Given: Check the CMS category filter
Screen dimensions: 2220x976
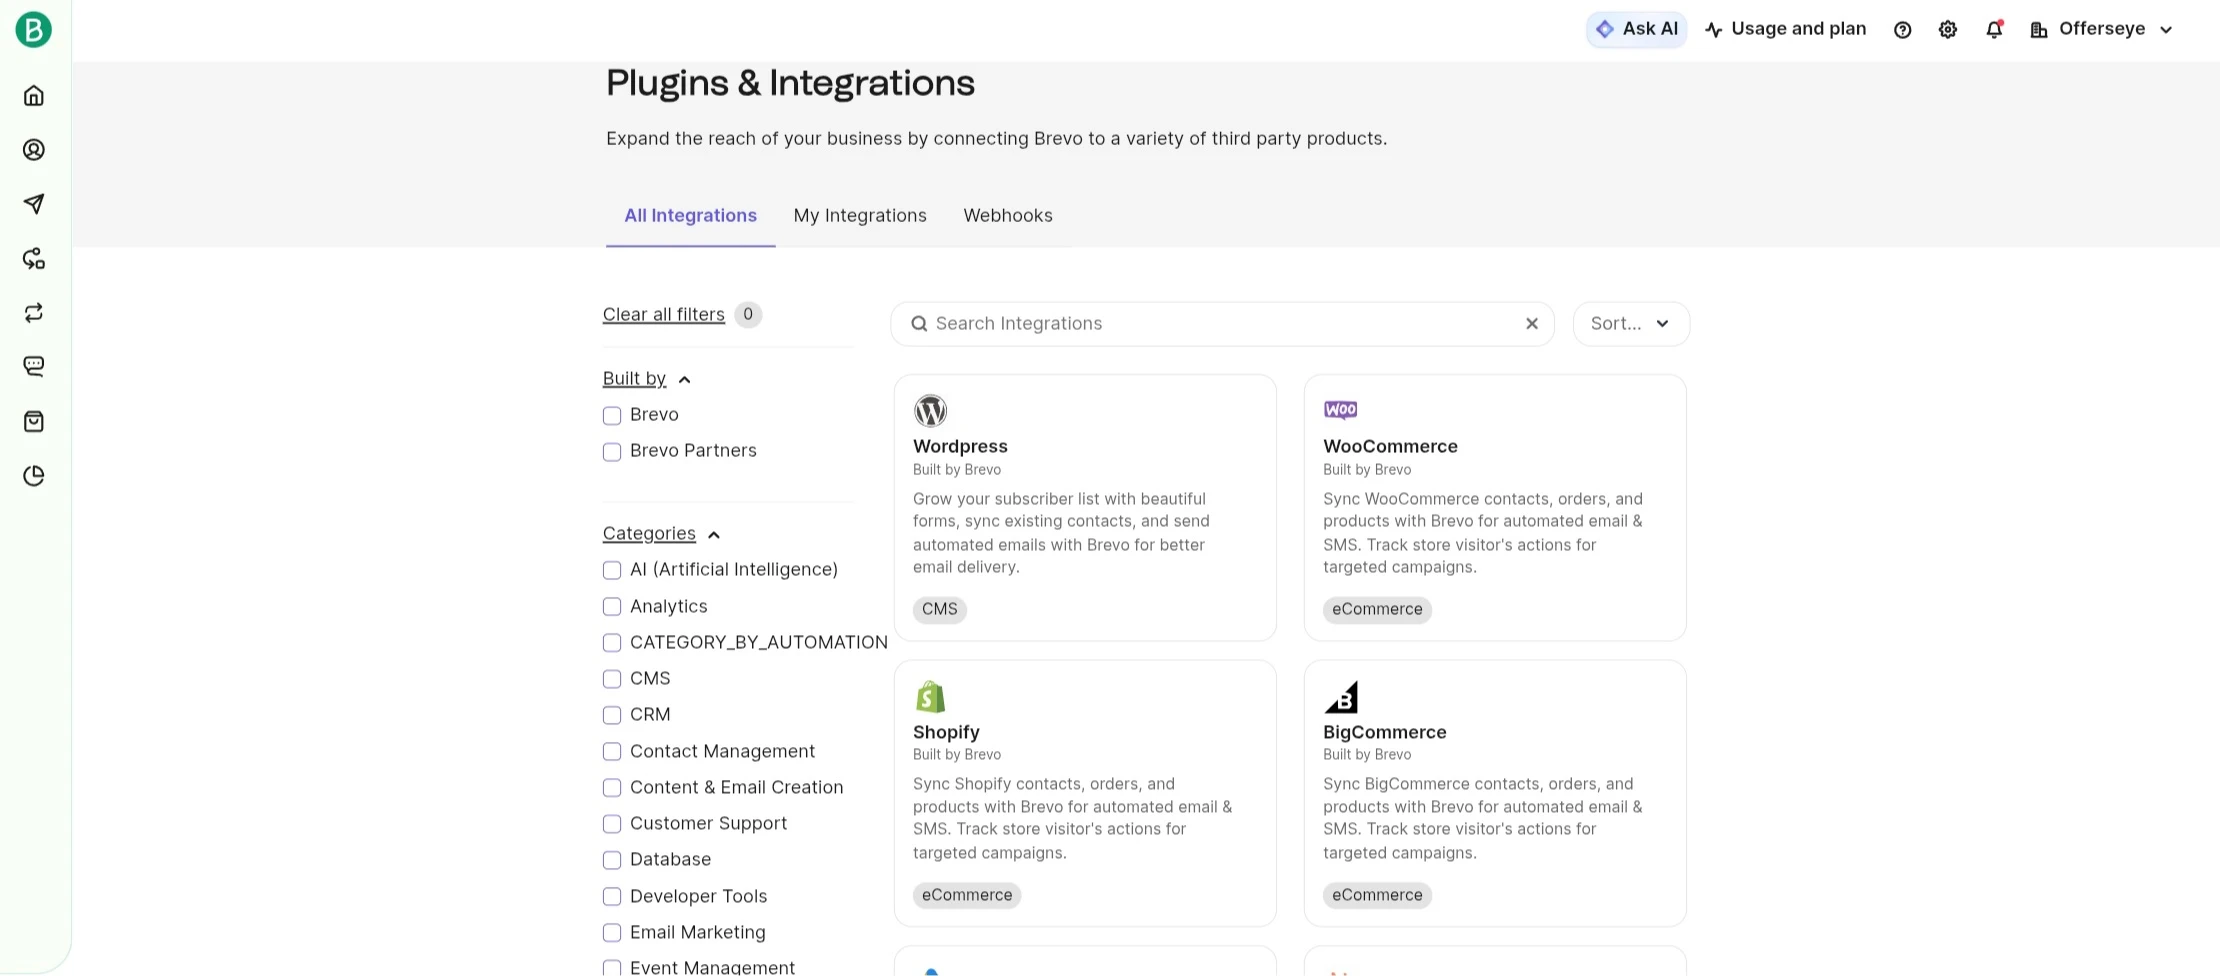Looking at the screenshot, I should 612,679.
